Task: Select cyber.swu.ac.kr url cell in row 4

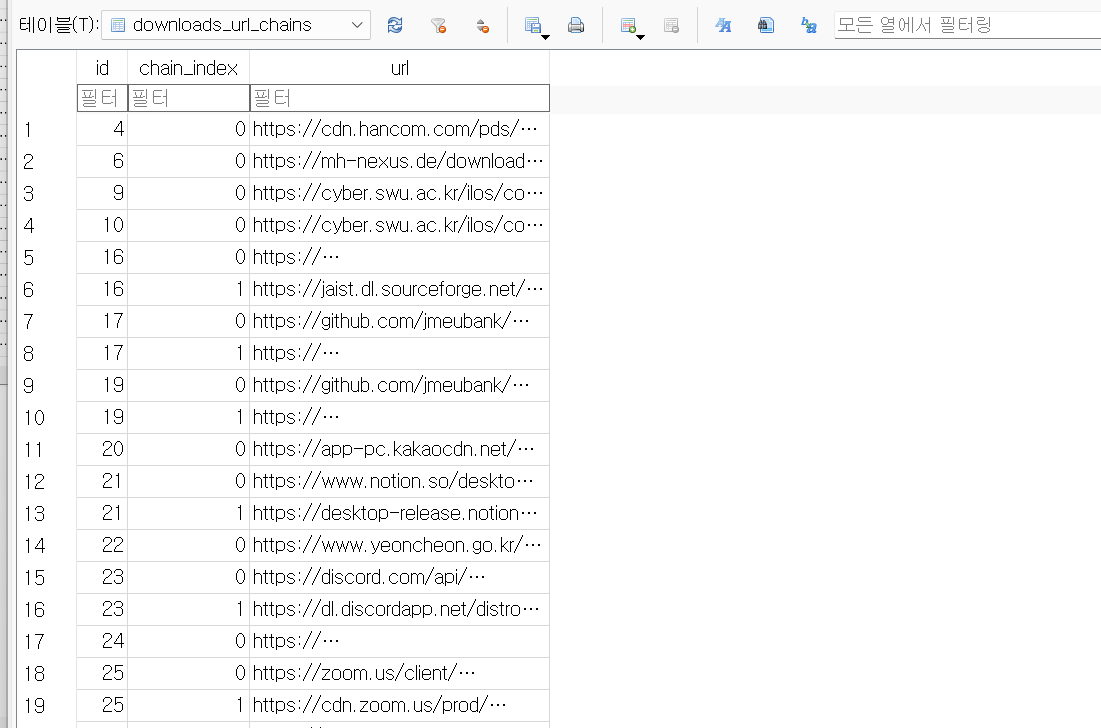Action: click(x=400, y=225)
